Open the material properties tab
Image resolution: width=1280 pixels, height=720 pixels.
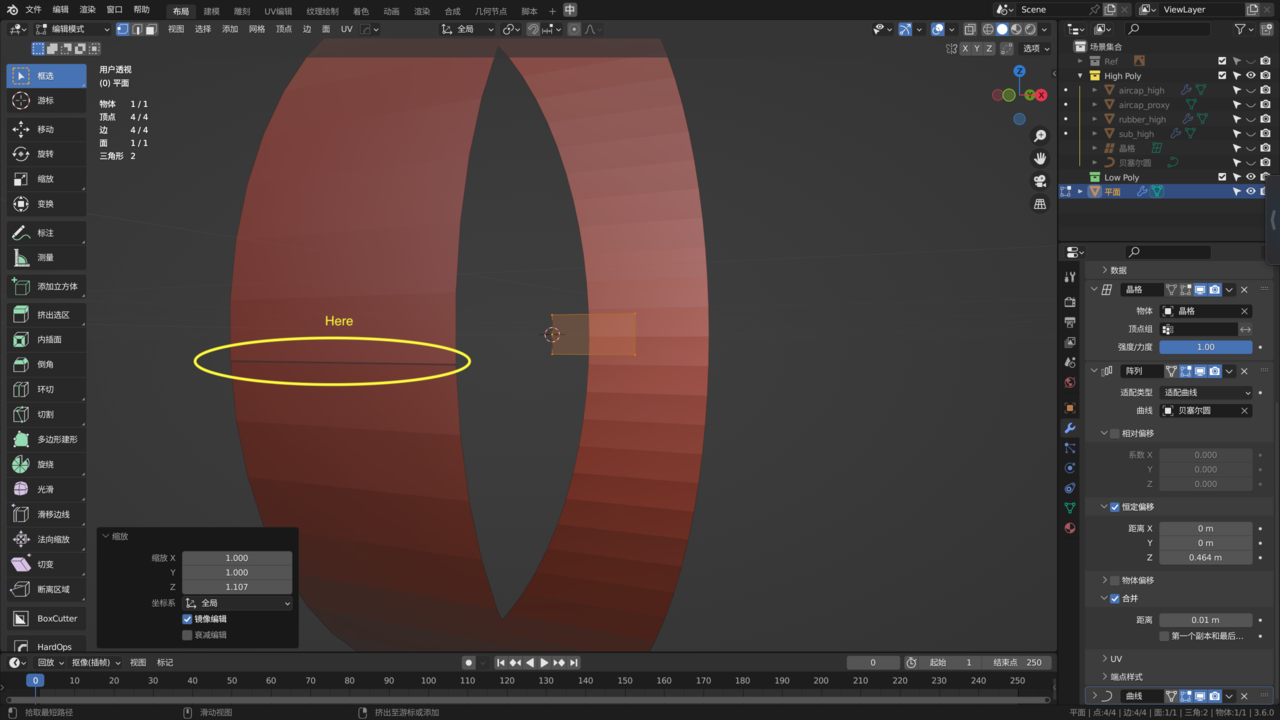[1070, 528]
